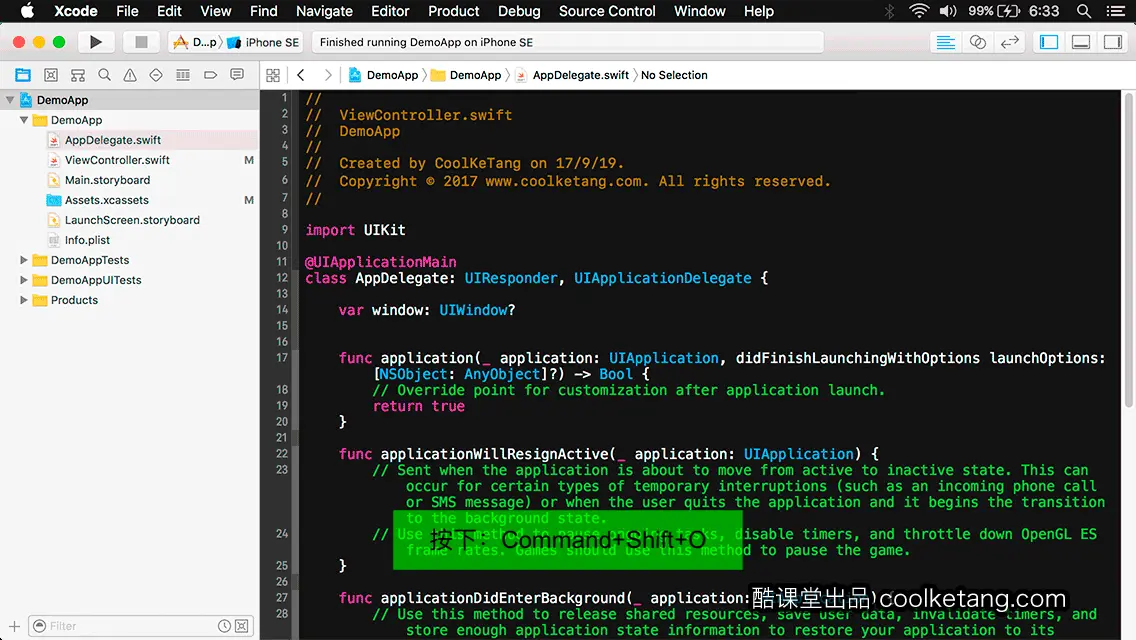Go forward in editor history
This screenshot has height=640, width=1136.
pyautogui.click(x=327, y=75)
